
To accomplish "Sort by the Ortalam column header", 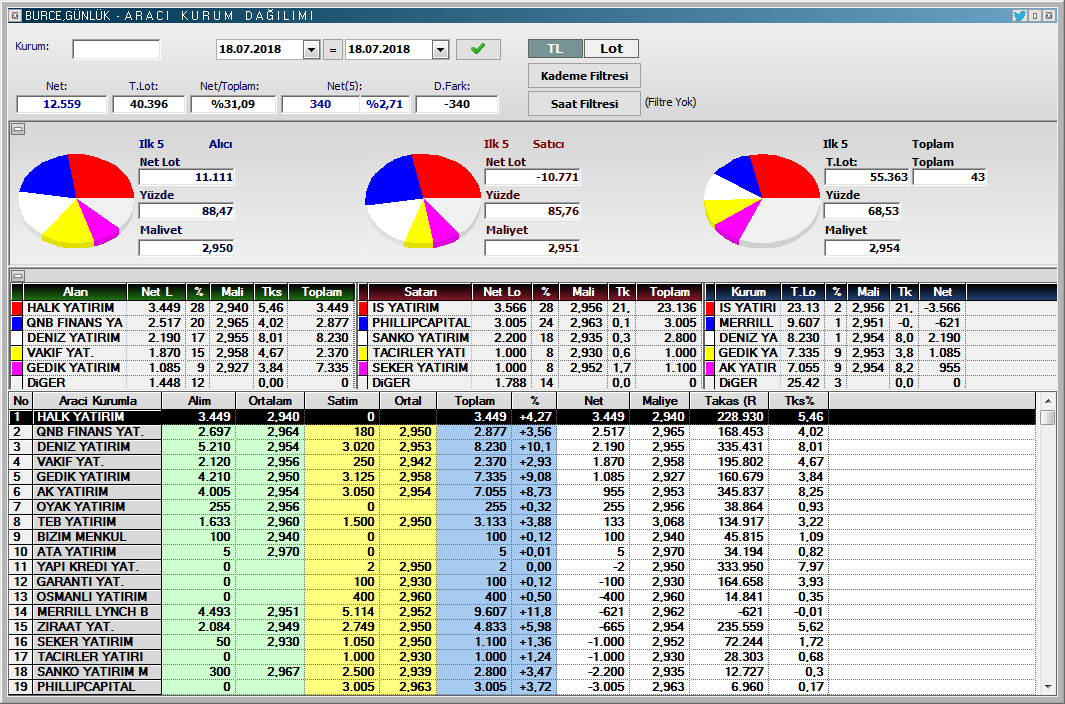I will [x=270, y=401].
